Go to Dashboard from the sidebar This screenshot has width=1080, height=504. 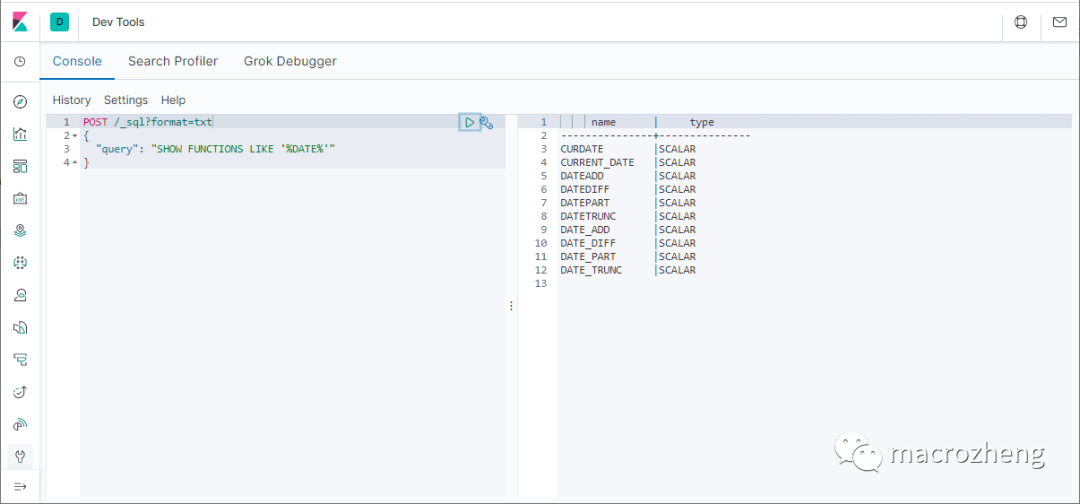20,166
